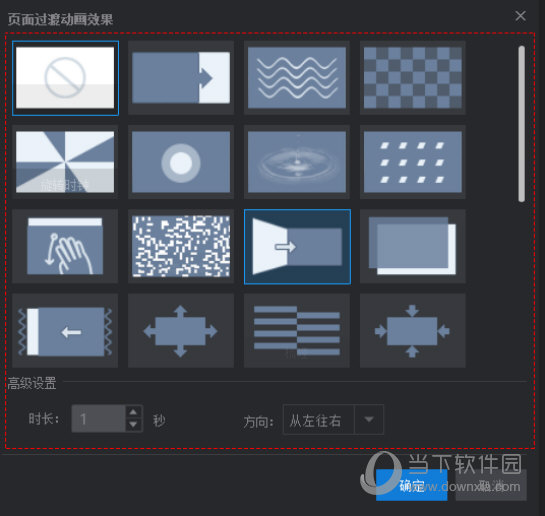Select the horizontal blinds stripes transition
Viewport: 545px width, 516px height.
click(297, 331)
